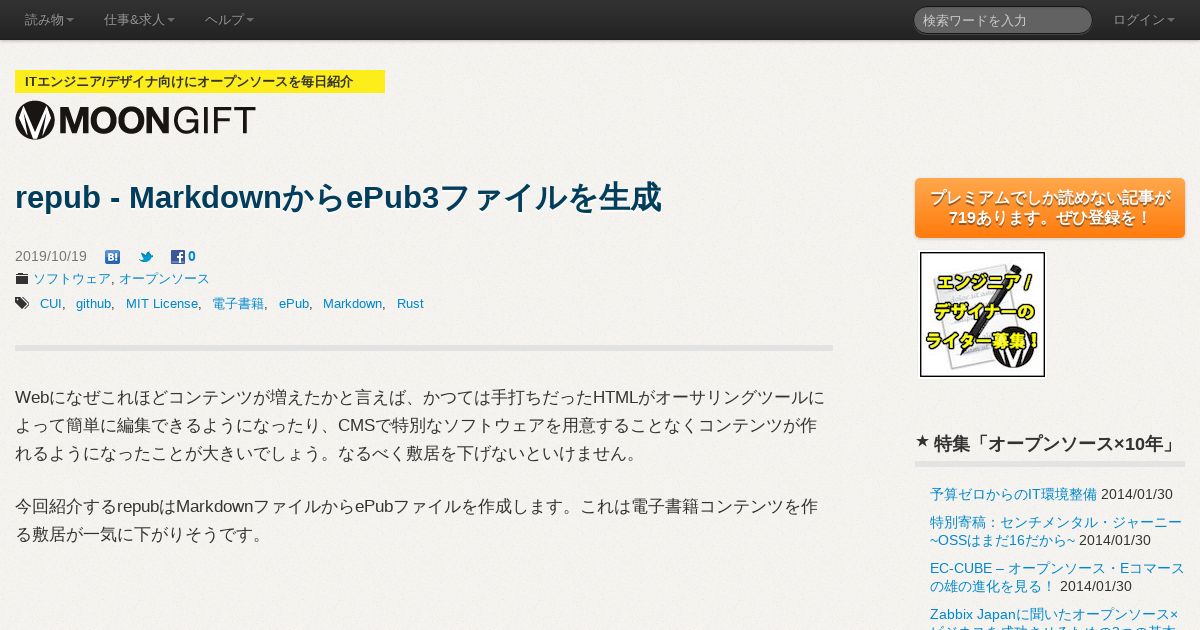
Task: Click the MOONGIFT logo
Action: coord(135,120)
